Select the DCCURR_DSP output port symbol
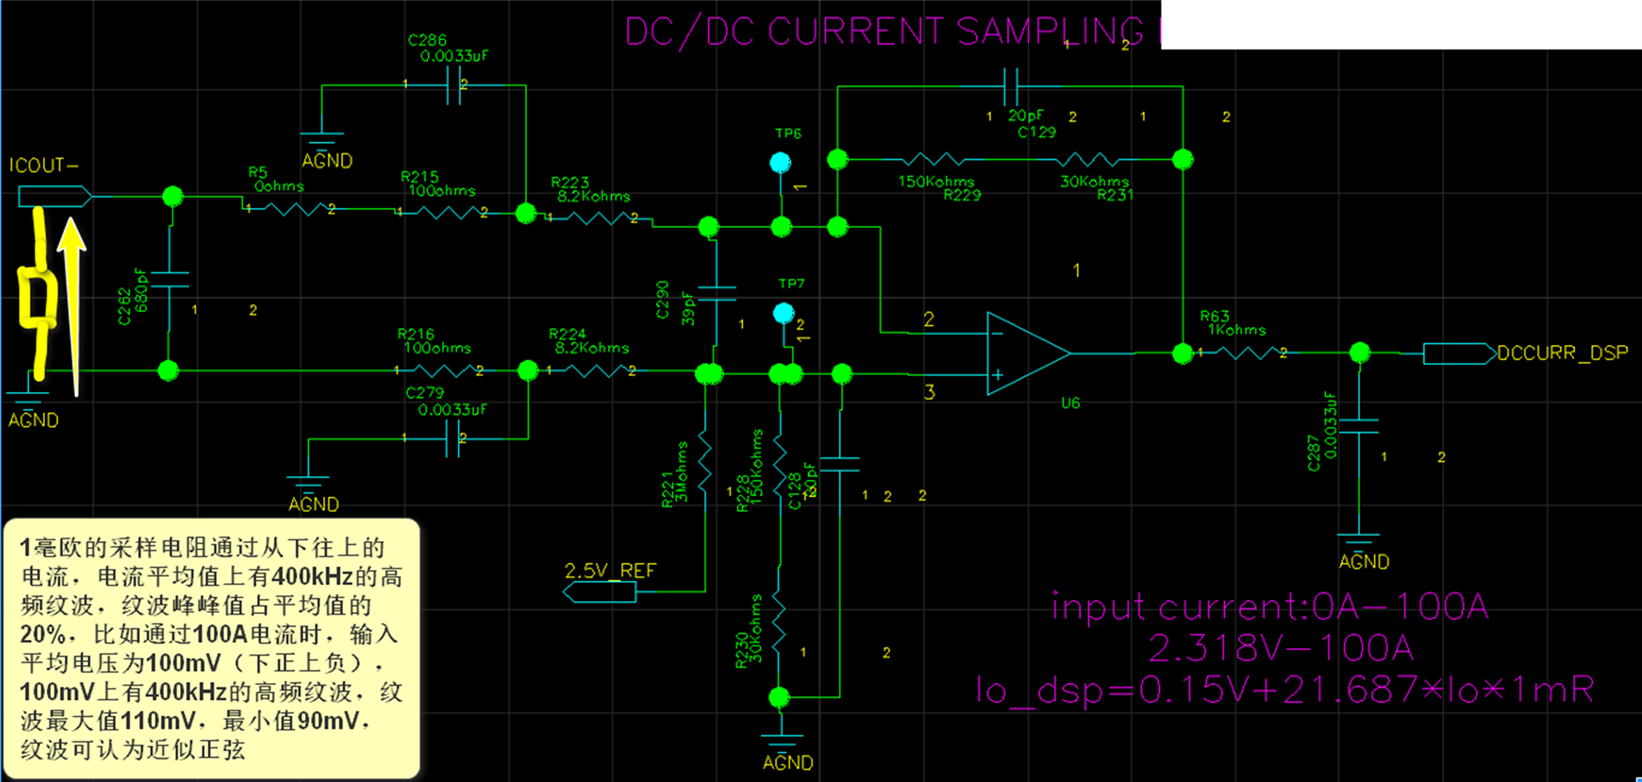This screenshot has width=1642, height=782. click(x=1459, y=353)
